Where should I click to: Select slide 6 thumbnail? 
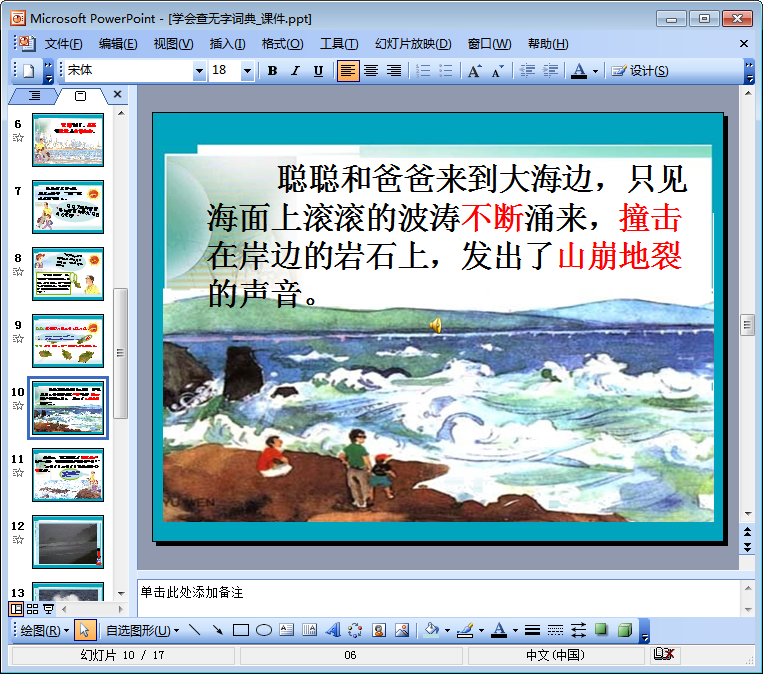(x=68, y=140)
